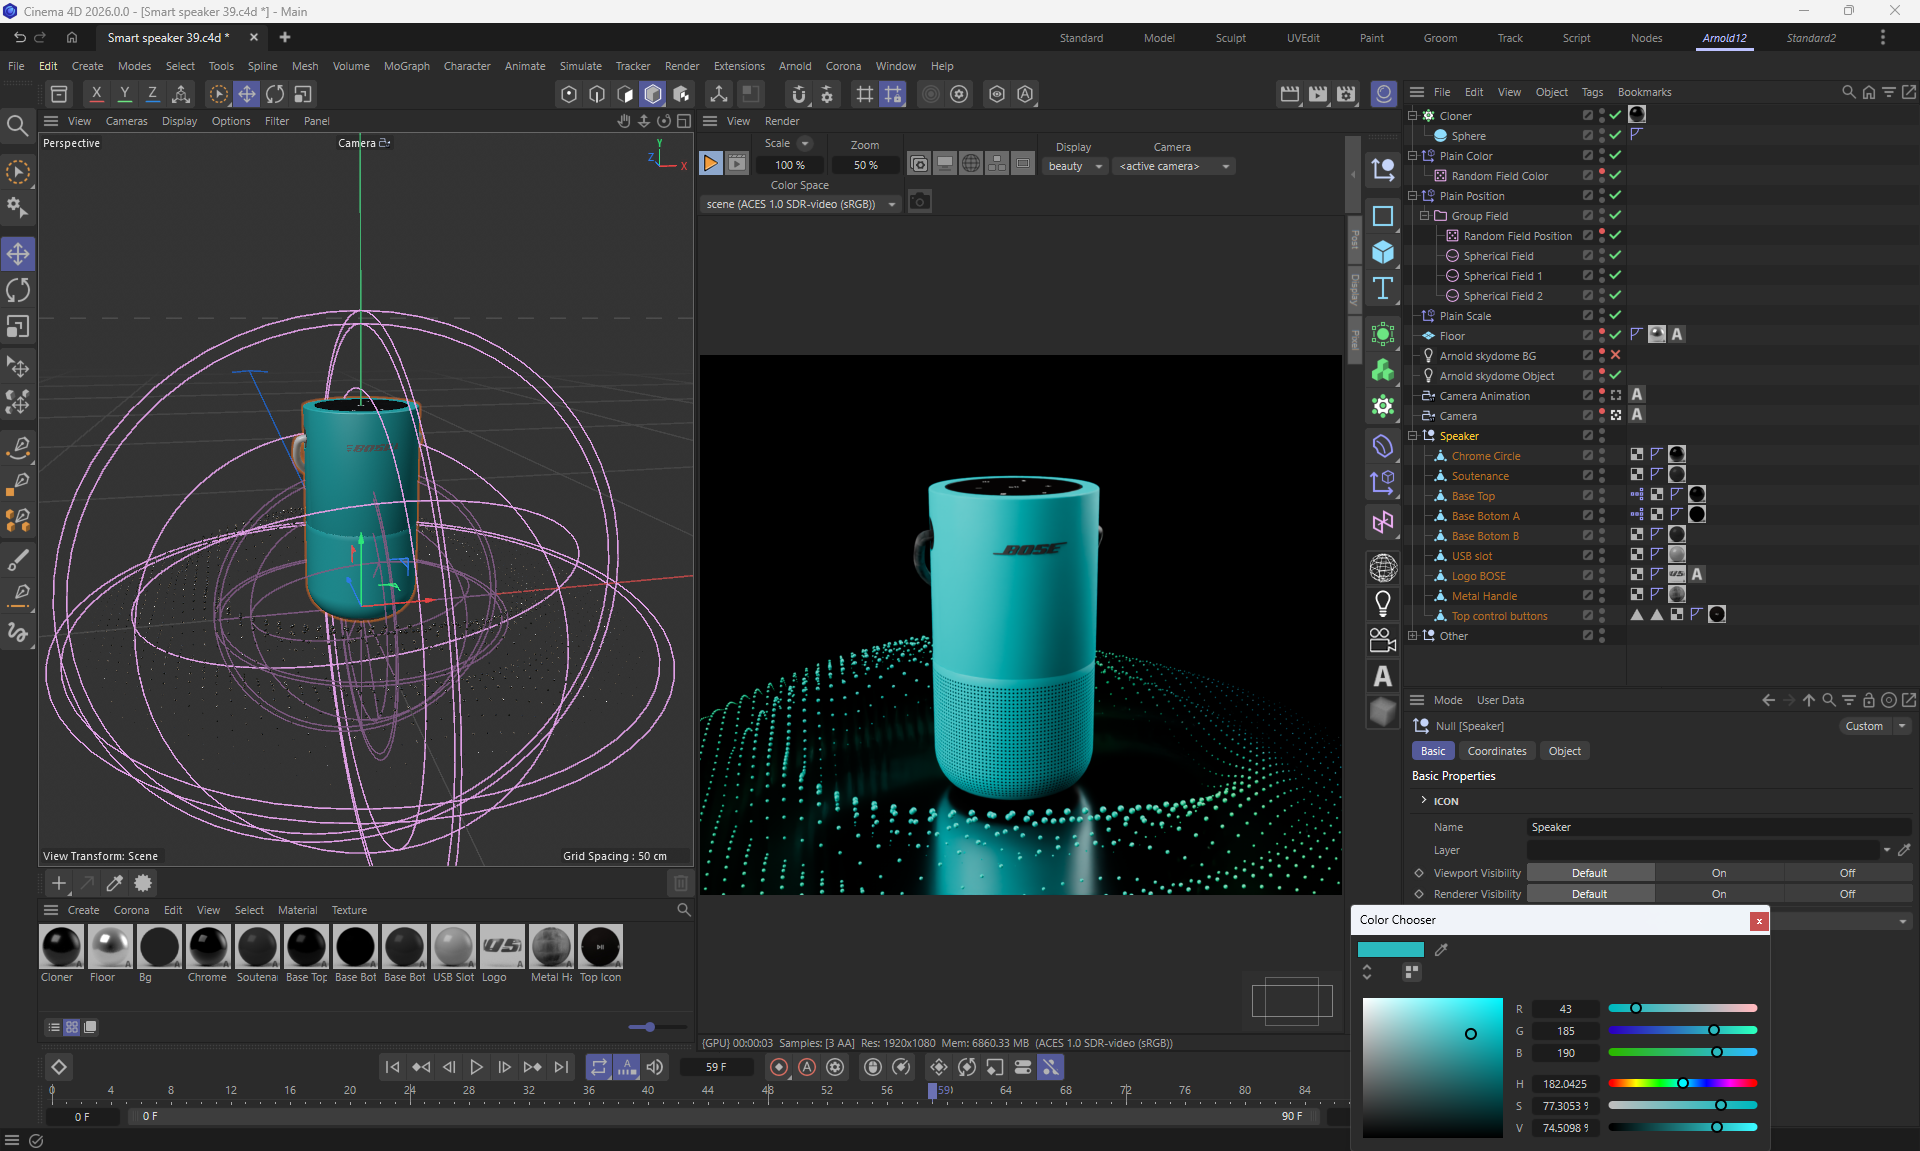Select the Chrome material thumbnail

(208, 946)
